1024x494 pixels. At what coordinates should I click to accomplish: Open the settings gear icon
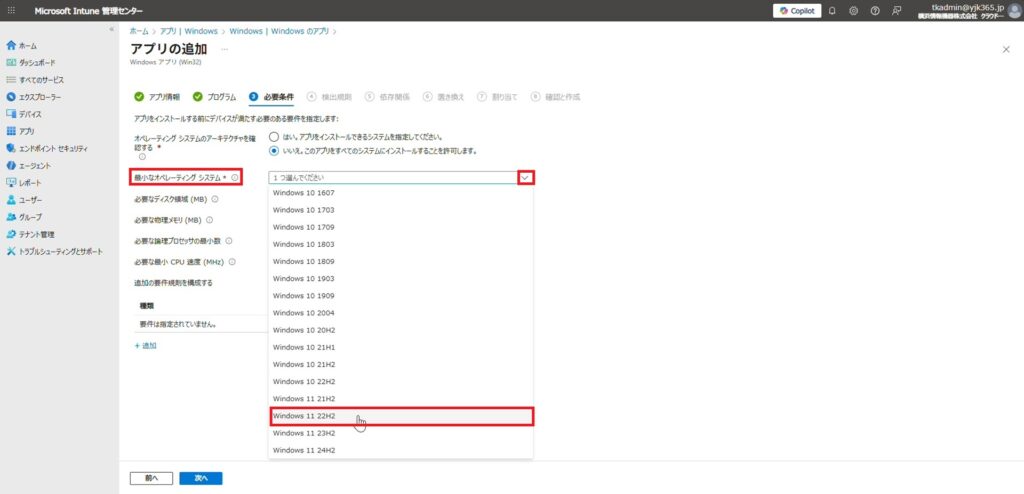tap(853, 11)
